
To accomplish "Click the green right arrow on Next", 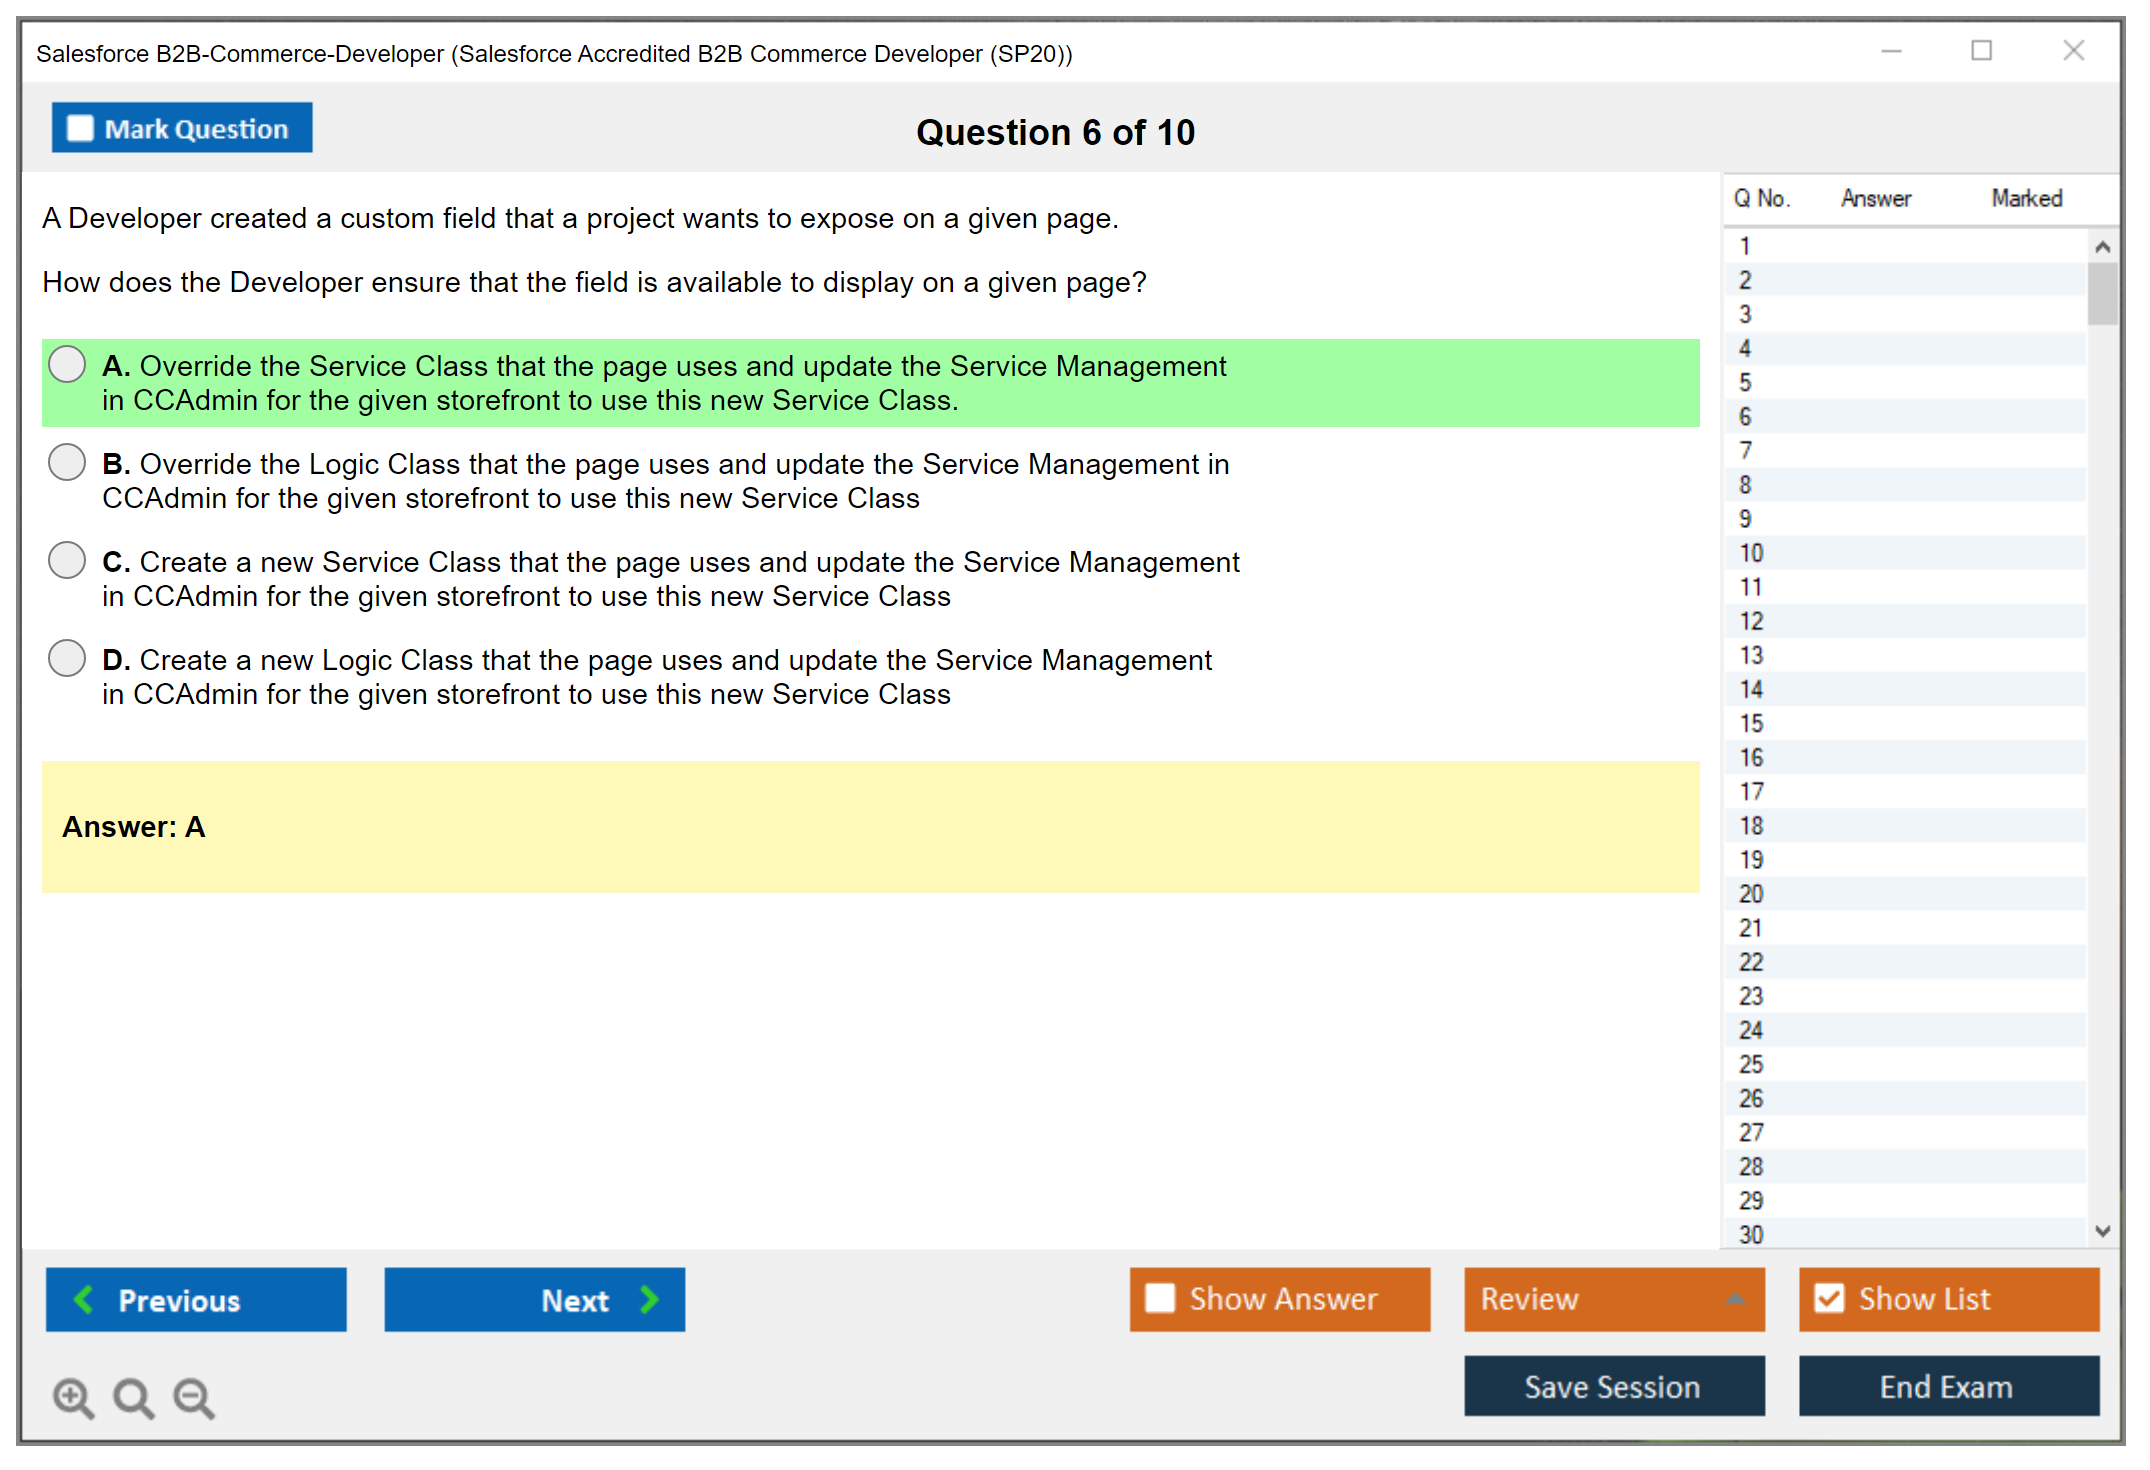I will click(x=649, y=1299).
